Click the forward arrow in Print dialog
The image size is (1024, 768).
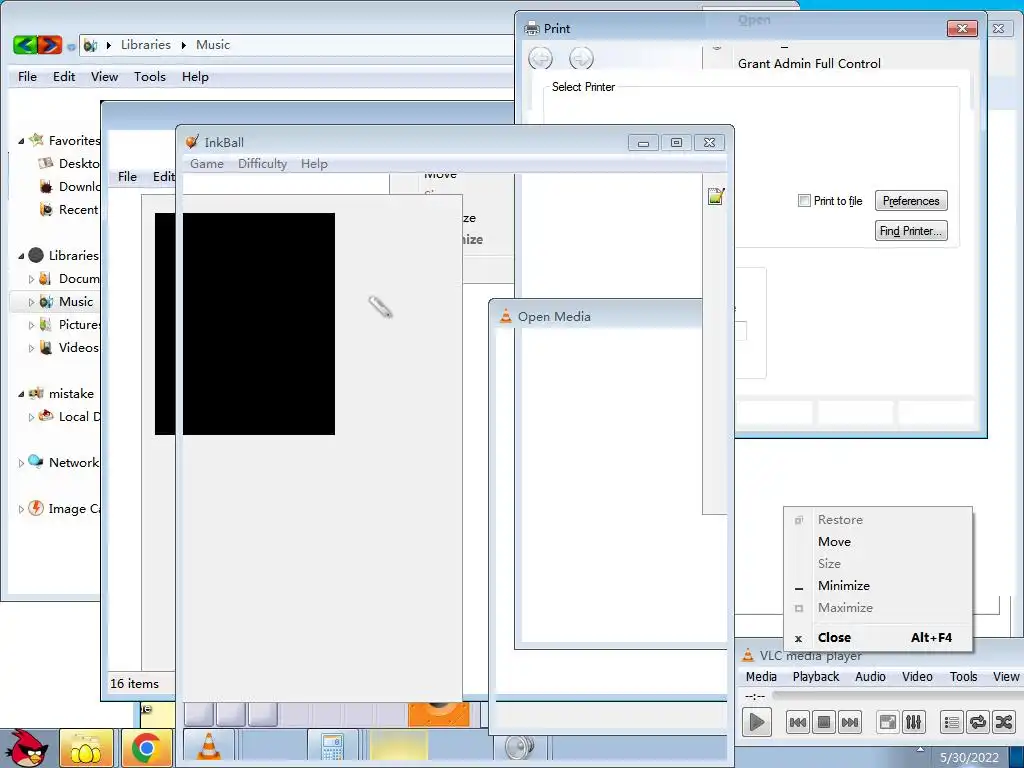coord(581,58)
